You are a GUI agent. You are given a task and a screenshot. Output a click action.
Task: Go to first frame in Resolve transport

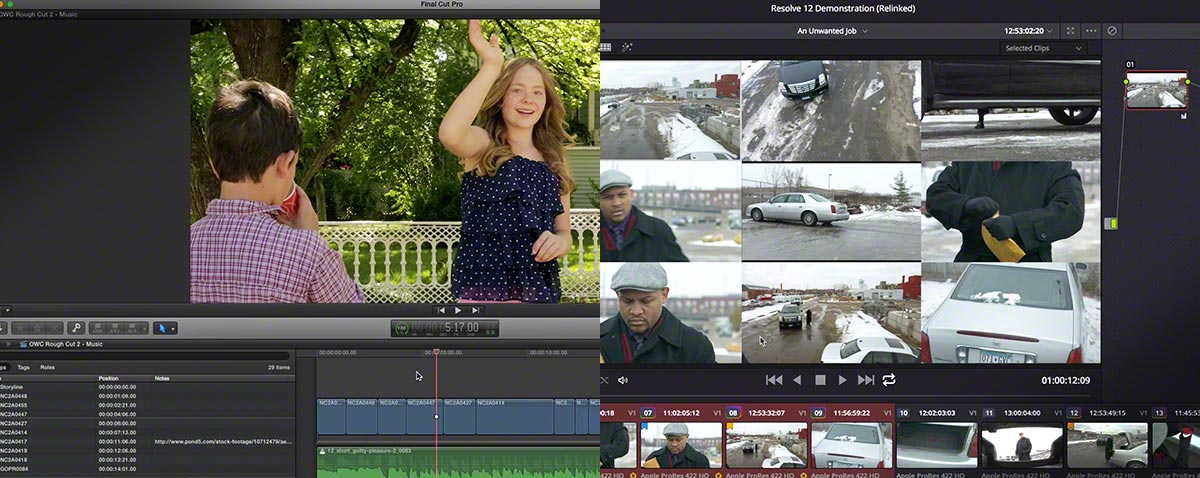773,380
